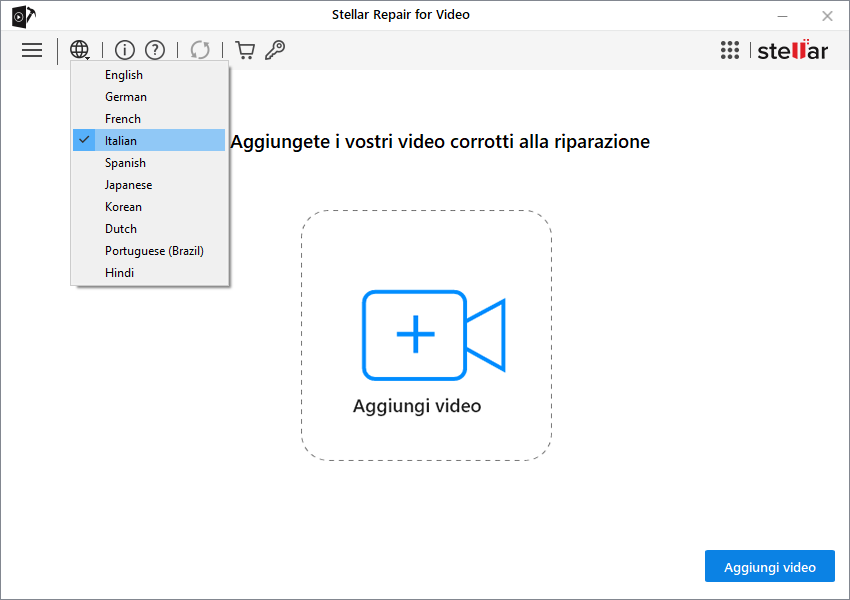The height and width of the screenshot is (600, 850).
Task: Switch language to French
Action: [x=149, y=119]
